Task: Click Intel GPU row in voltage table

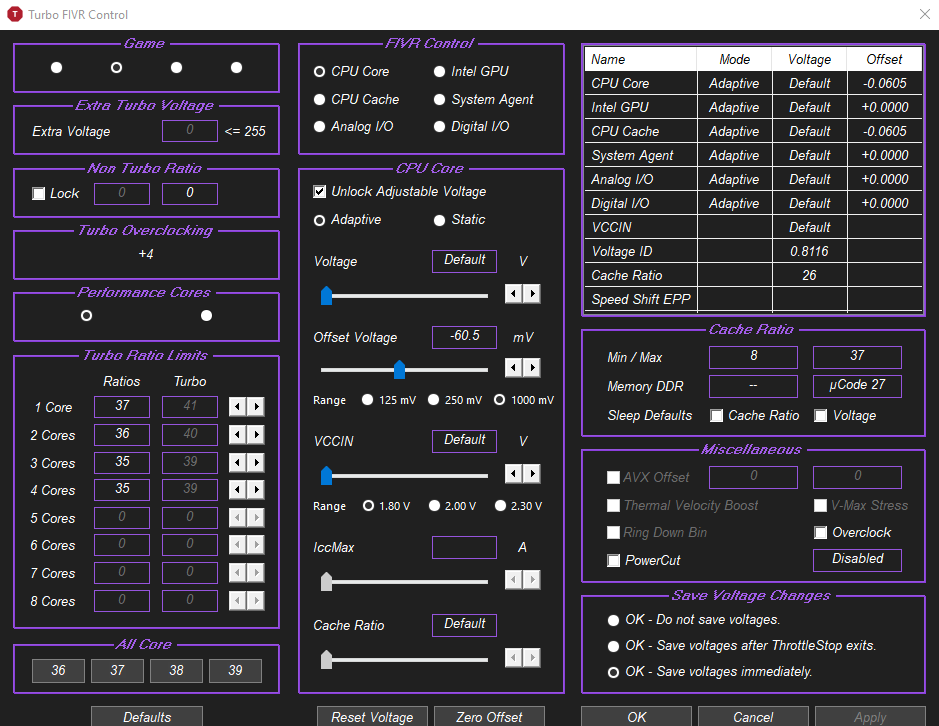Action: (753, 107)
